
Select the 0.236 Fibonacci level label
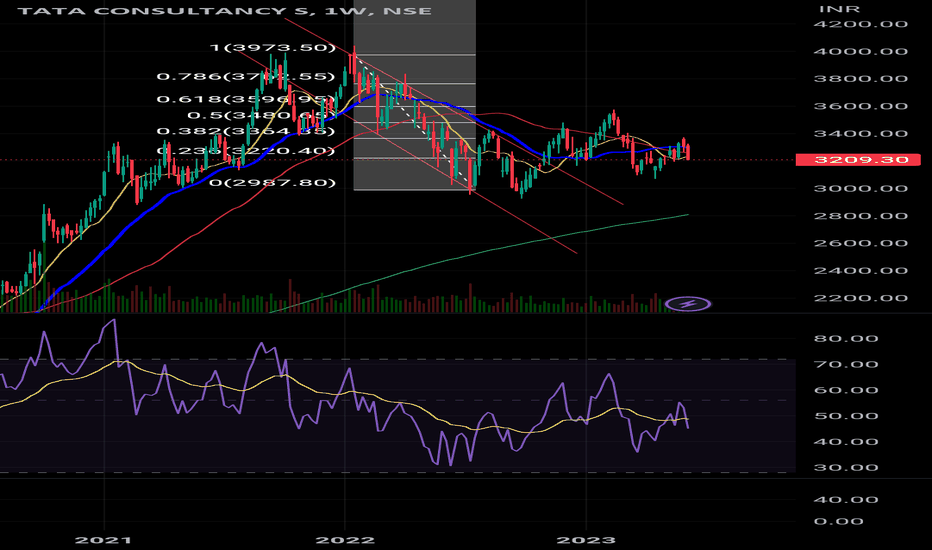point(245,150)
